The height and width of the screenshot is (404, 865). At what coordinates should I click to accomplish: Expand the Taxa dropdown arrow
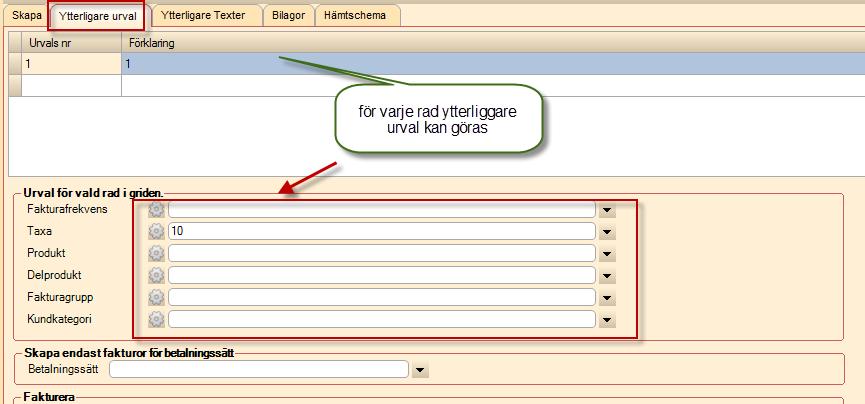[607, 232]
